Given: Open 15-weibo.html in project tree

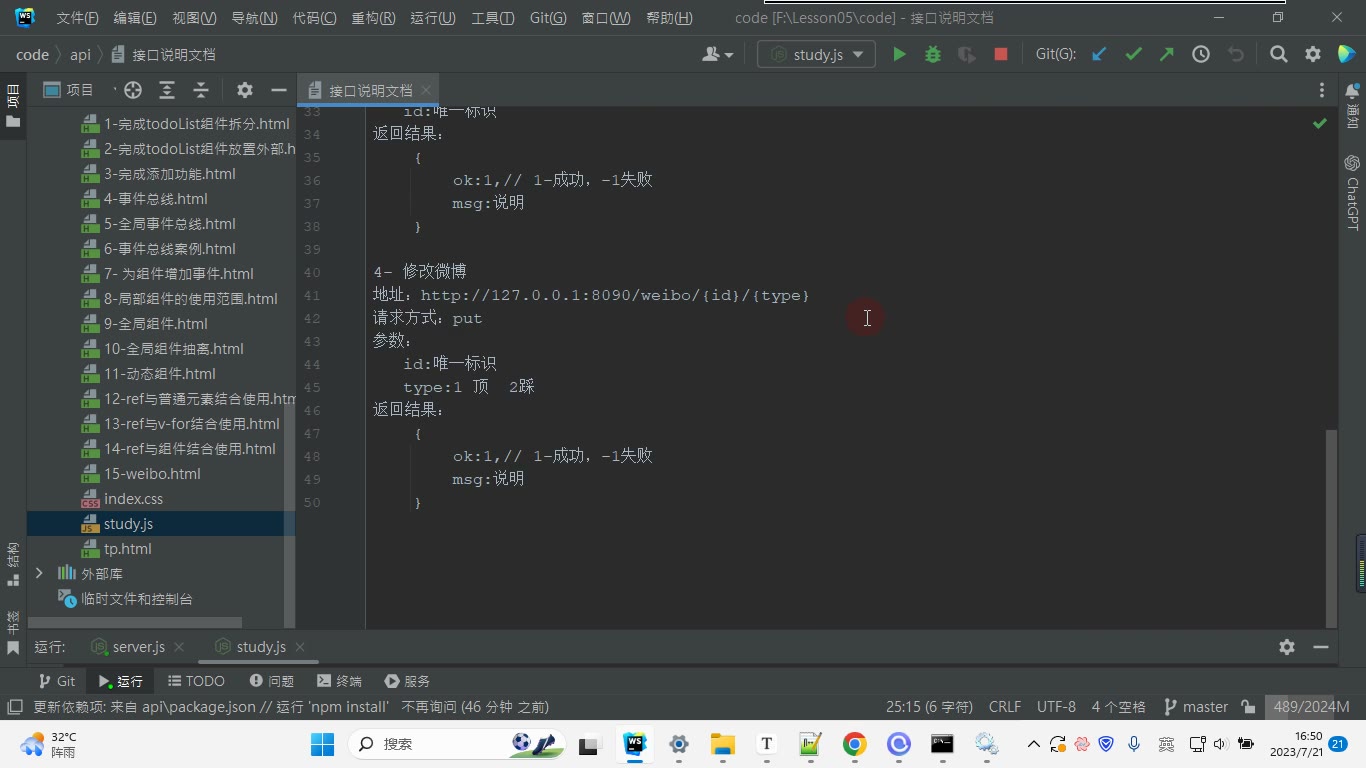Looking at the screenshot, I should [x=152, y=474].
